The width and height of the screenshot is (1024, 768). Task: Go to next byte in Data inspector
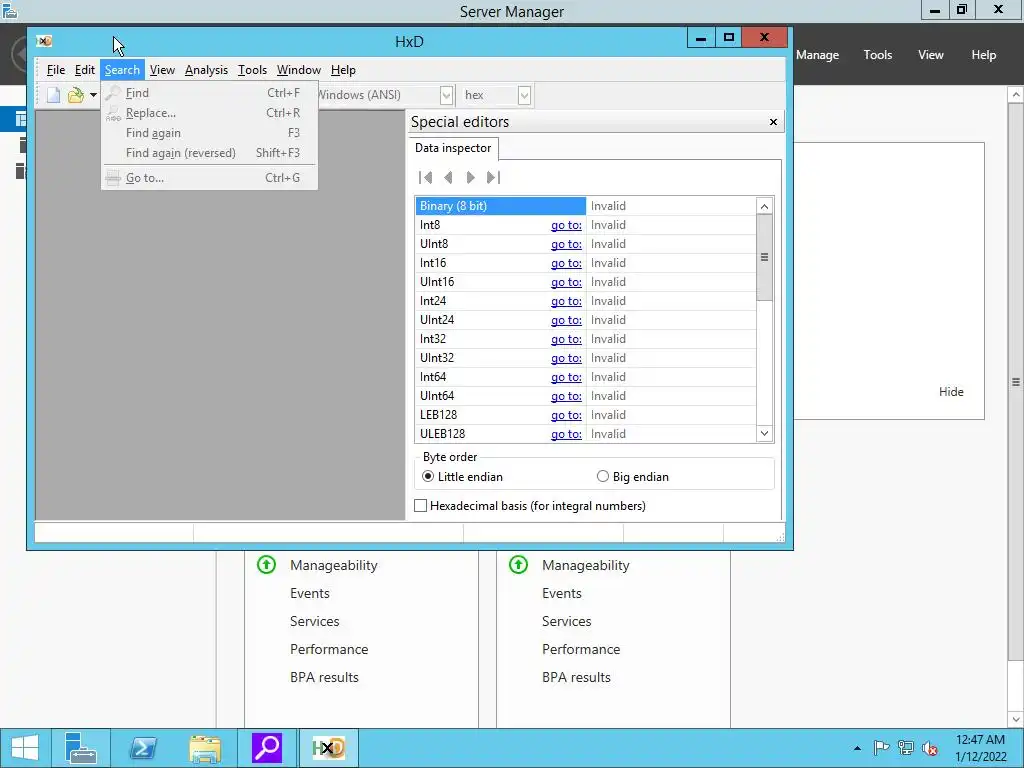[470, 178]
